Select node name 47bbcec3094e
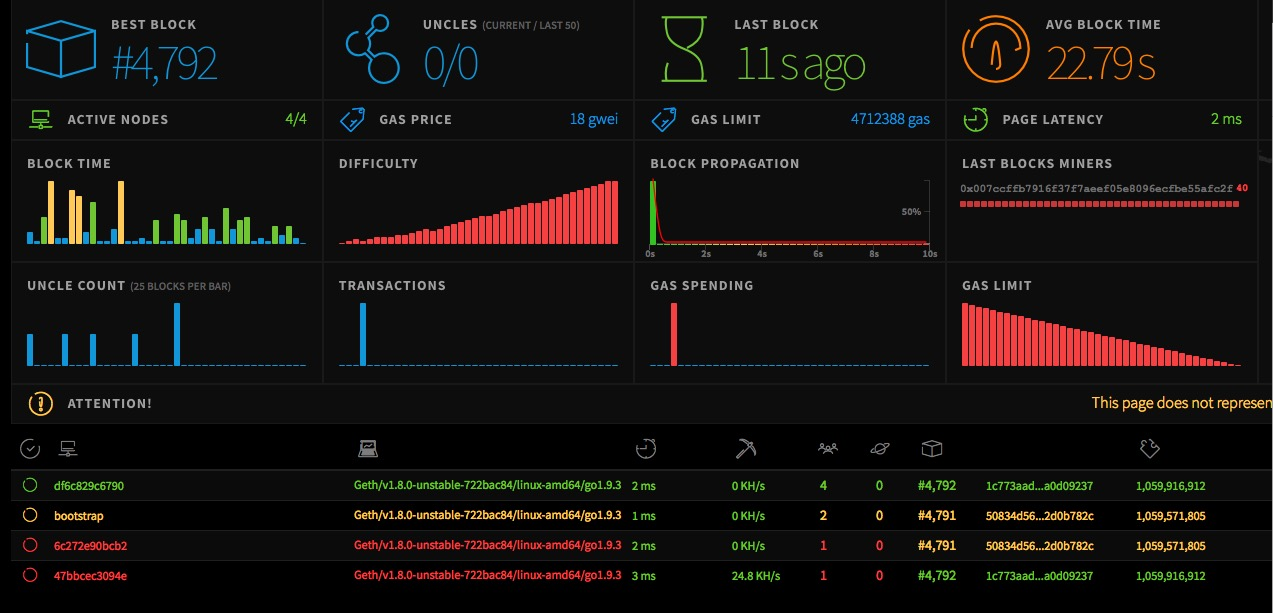The height and width of the screenshot is (613, 1273). click(x=90, y=576)
